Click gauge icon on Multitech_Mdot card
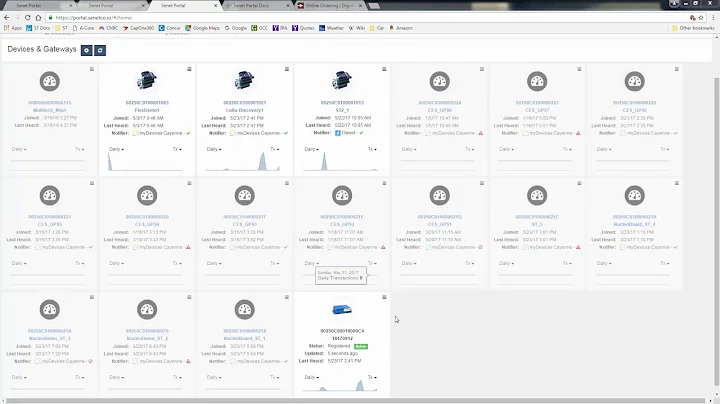This screenshot has height=404, width=720. [x=50, y=81]
